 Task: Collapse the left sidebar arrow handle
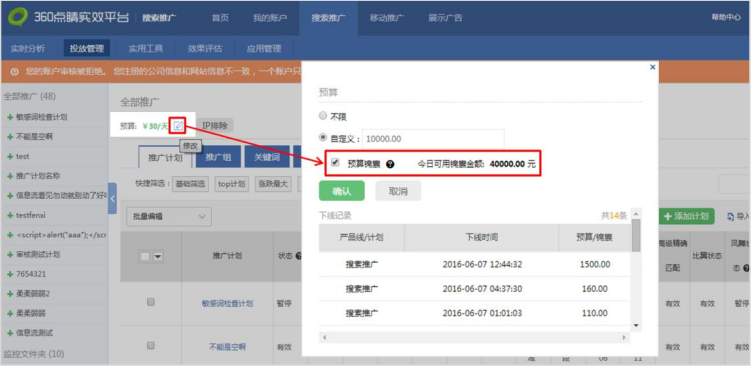pos(112,198)
